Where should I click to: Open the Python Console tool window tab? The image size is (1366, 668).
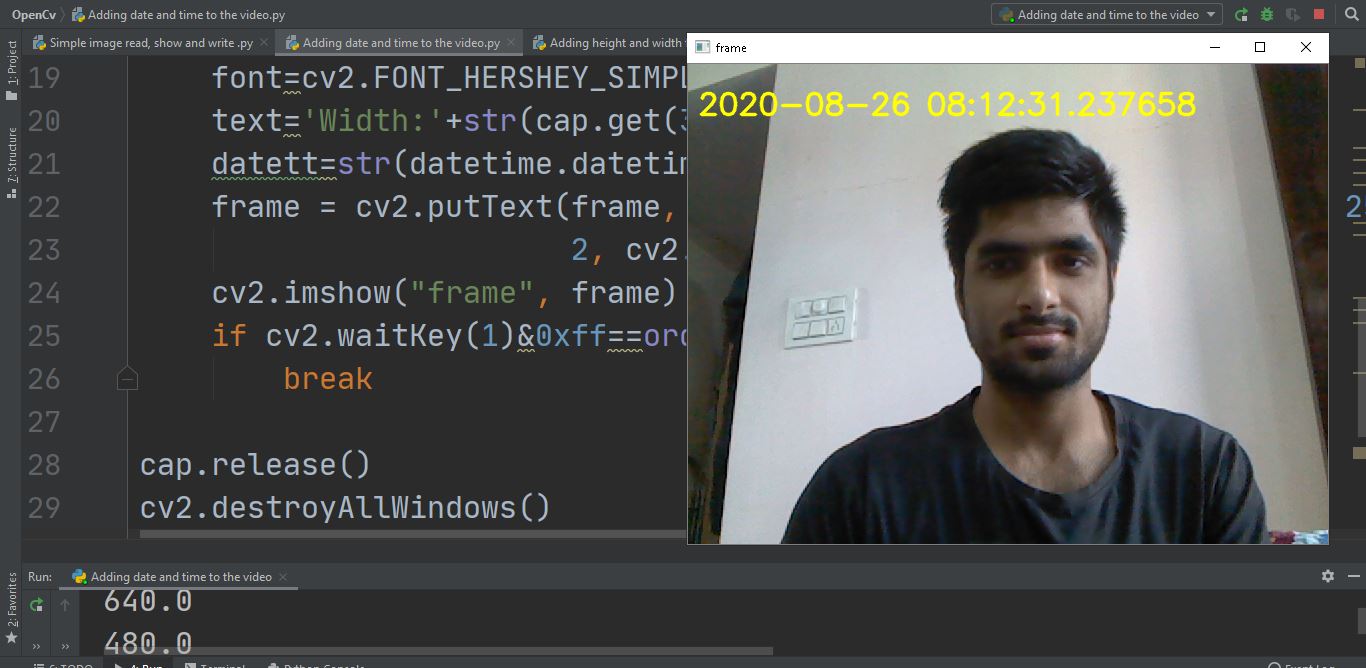[x=316, y=665]
